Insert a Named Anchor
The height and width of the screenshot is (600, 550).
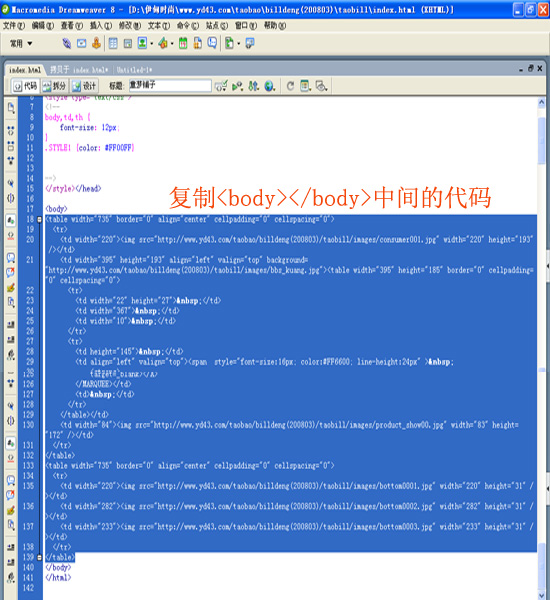click(96, 43)
